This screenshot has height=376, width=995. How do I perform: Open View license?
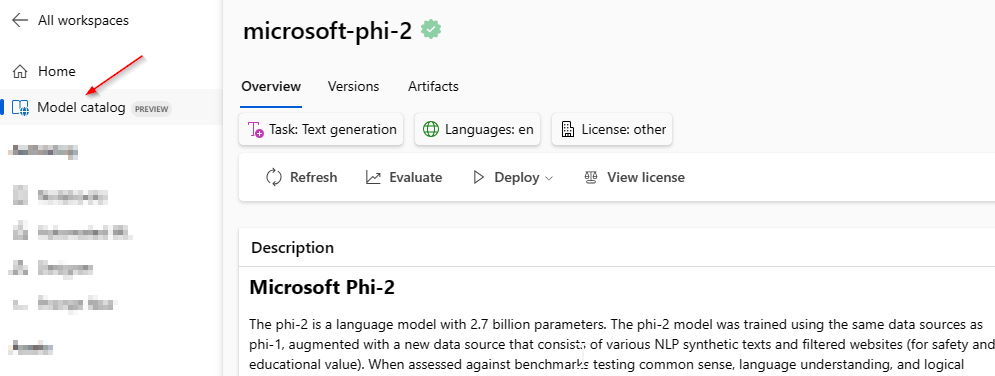pos(646,178)
